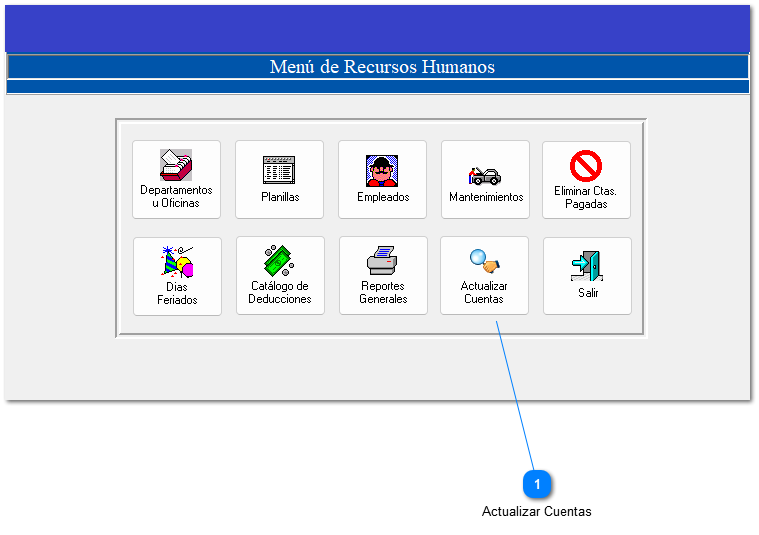Click the Planillas spreadsheet icon
This screenshot has height=535, width=759.
click(280, 170)
